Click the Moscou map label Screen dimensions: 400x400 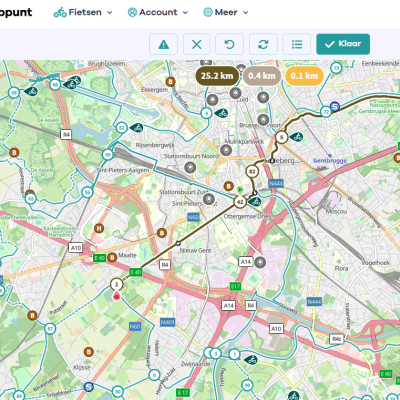(x=336, y=211)
